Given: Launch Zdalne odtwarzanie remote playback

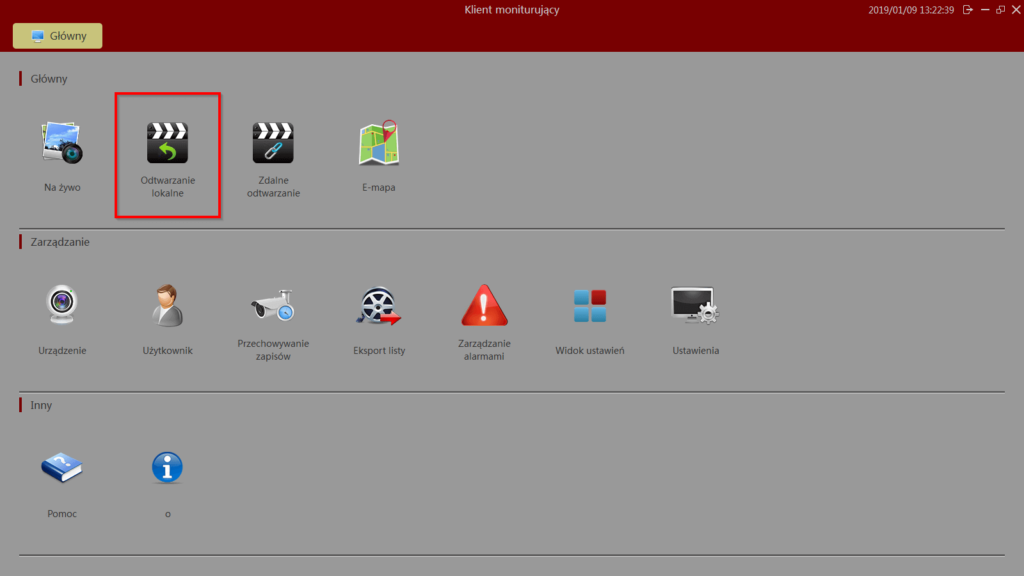Looking at the screenshot, I should (274, 143).
